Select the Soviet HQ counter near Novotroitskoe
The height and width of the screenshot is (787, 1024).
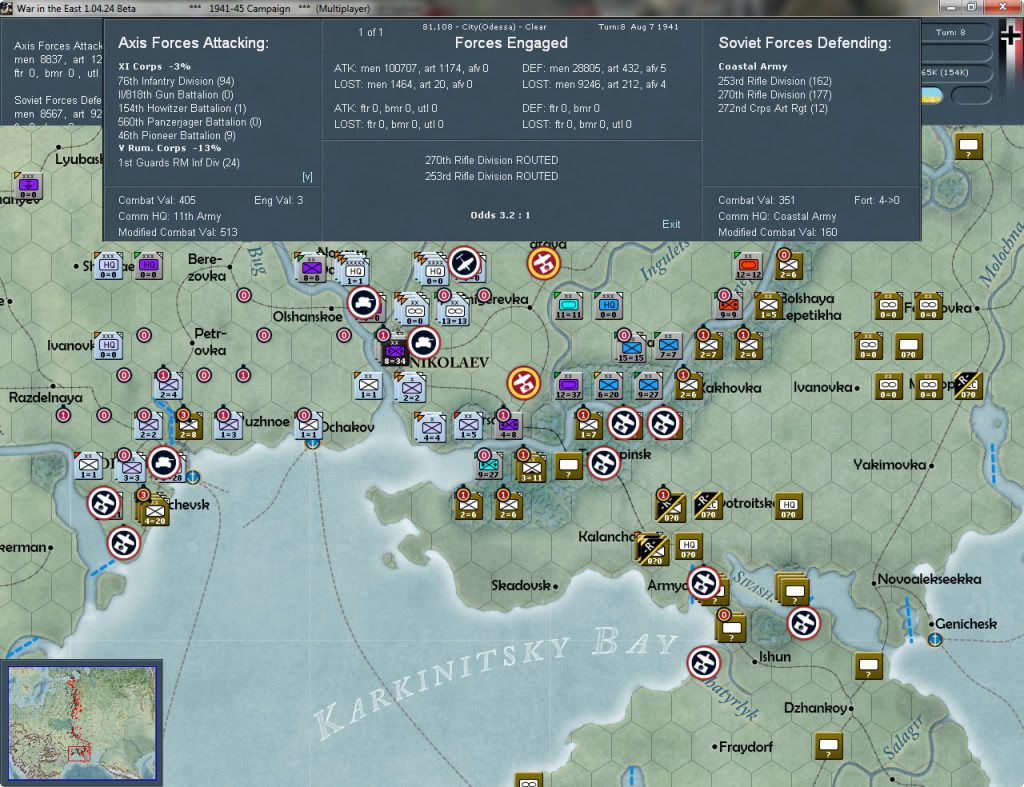[x=788, y=506]
